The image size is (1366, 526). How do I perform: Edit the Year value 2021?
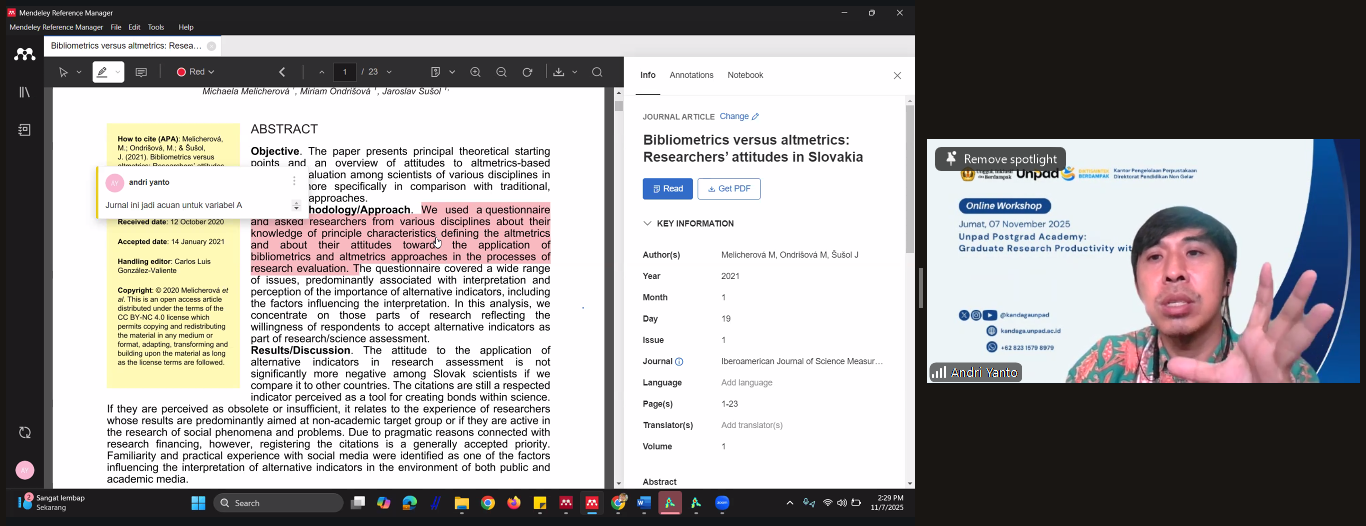(730, 276)
